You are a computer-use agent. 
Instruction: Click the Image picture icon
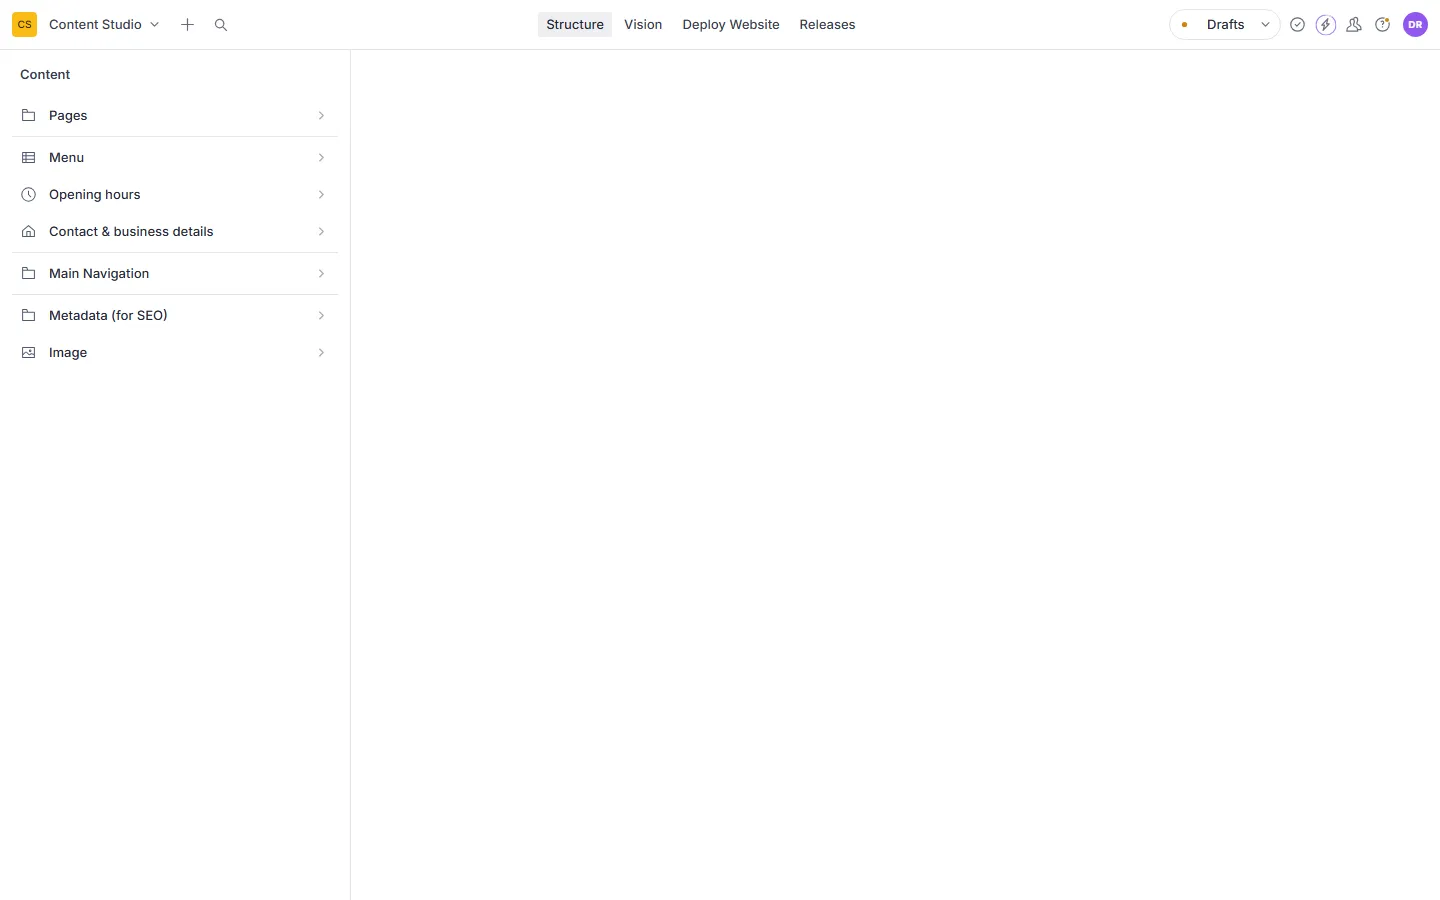click(x=29, y=352)
